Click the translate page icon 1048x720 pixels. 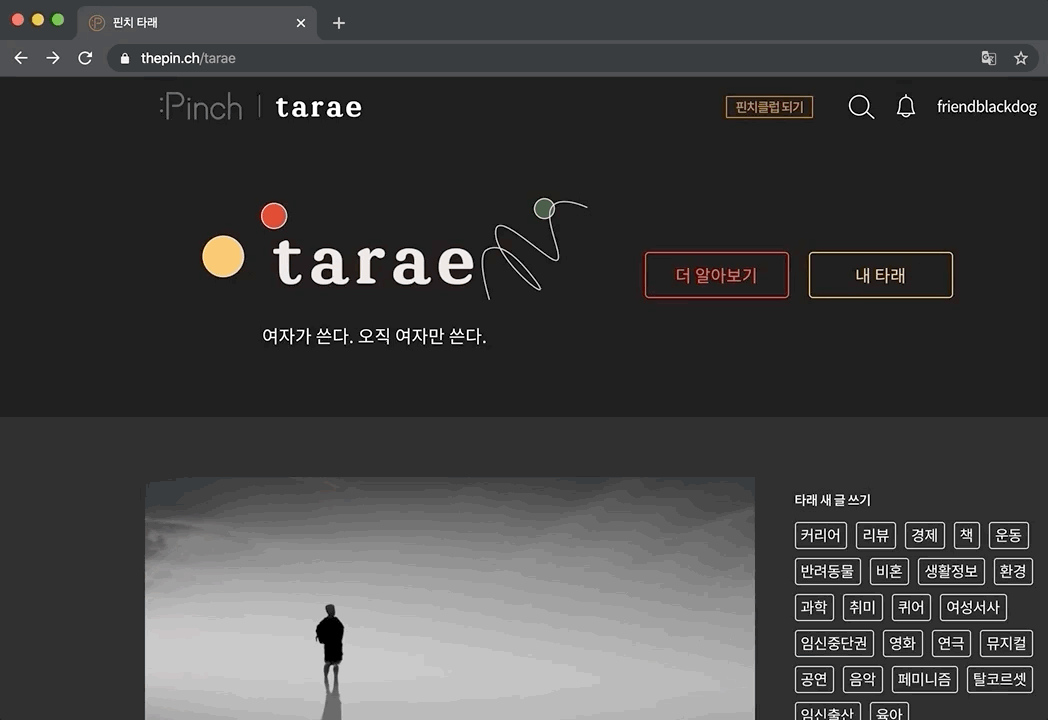[x=989, y=58]
